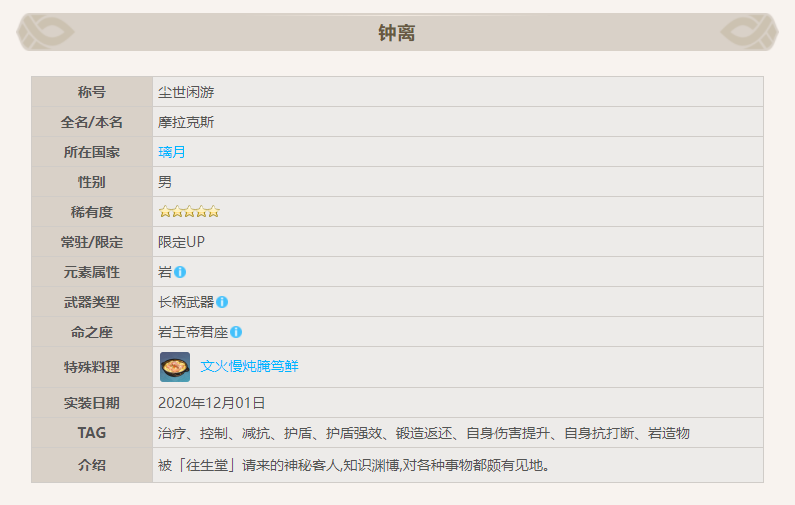Viewport: 795px width, 505px height.
Task: Click the info icon next to 岩 element
Action: [x=180, y=272]
